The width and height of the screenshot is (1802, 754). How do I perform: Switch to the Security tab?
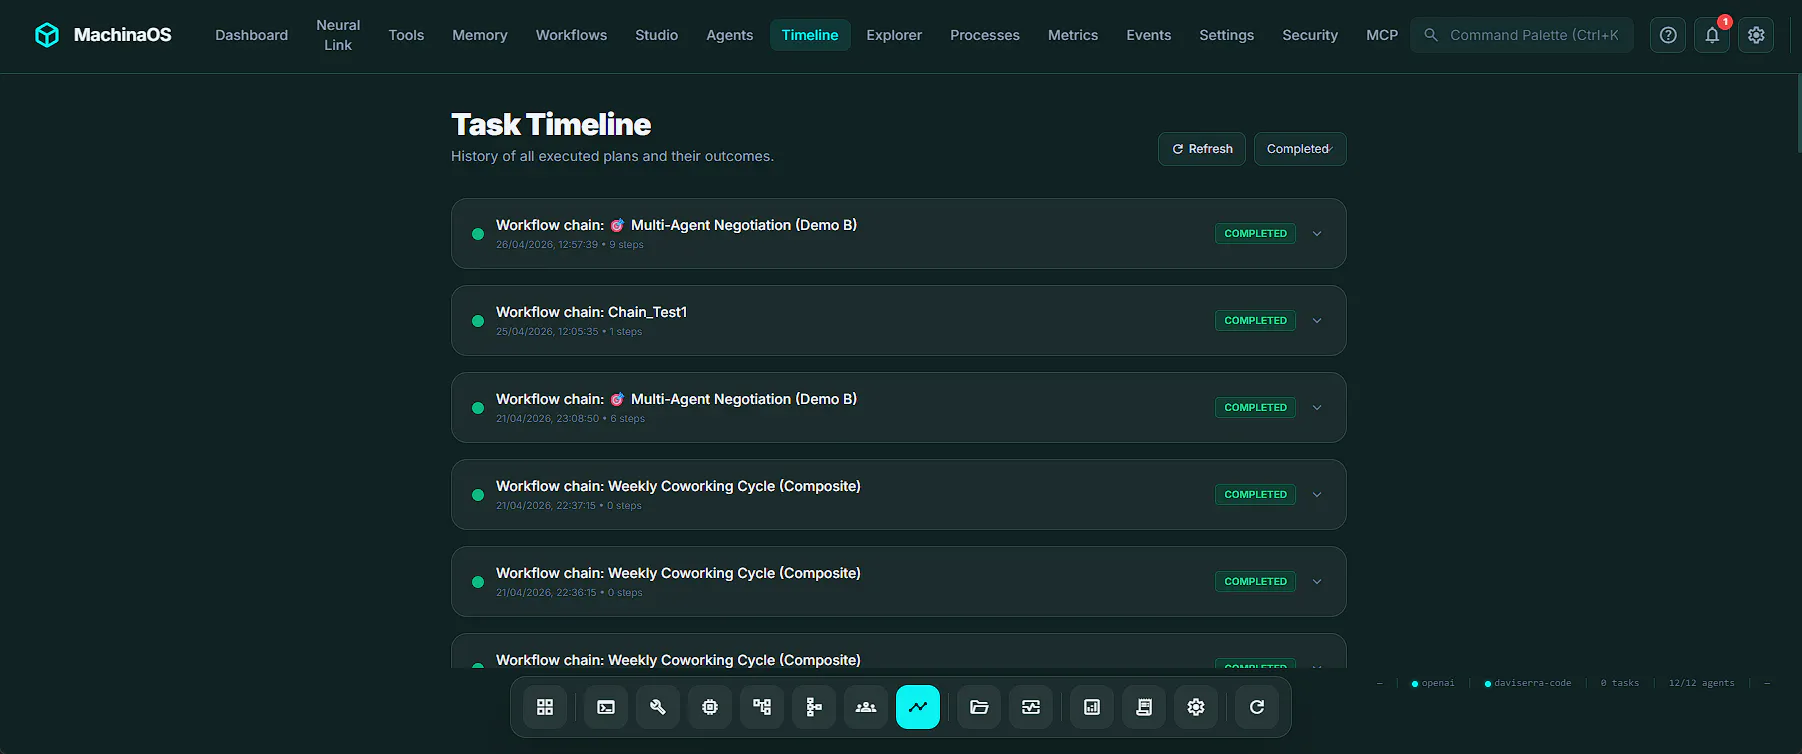1310,35
